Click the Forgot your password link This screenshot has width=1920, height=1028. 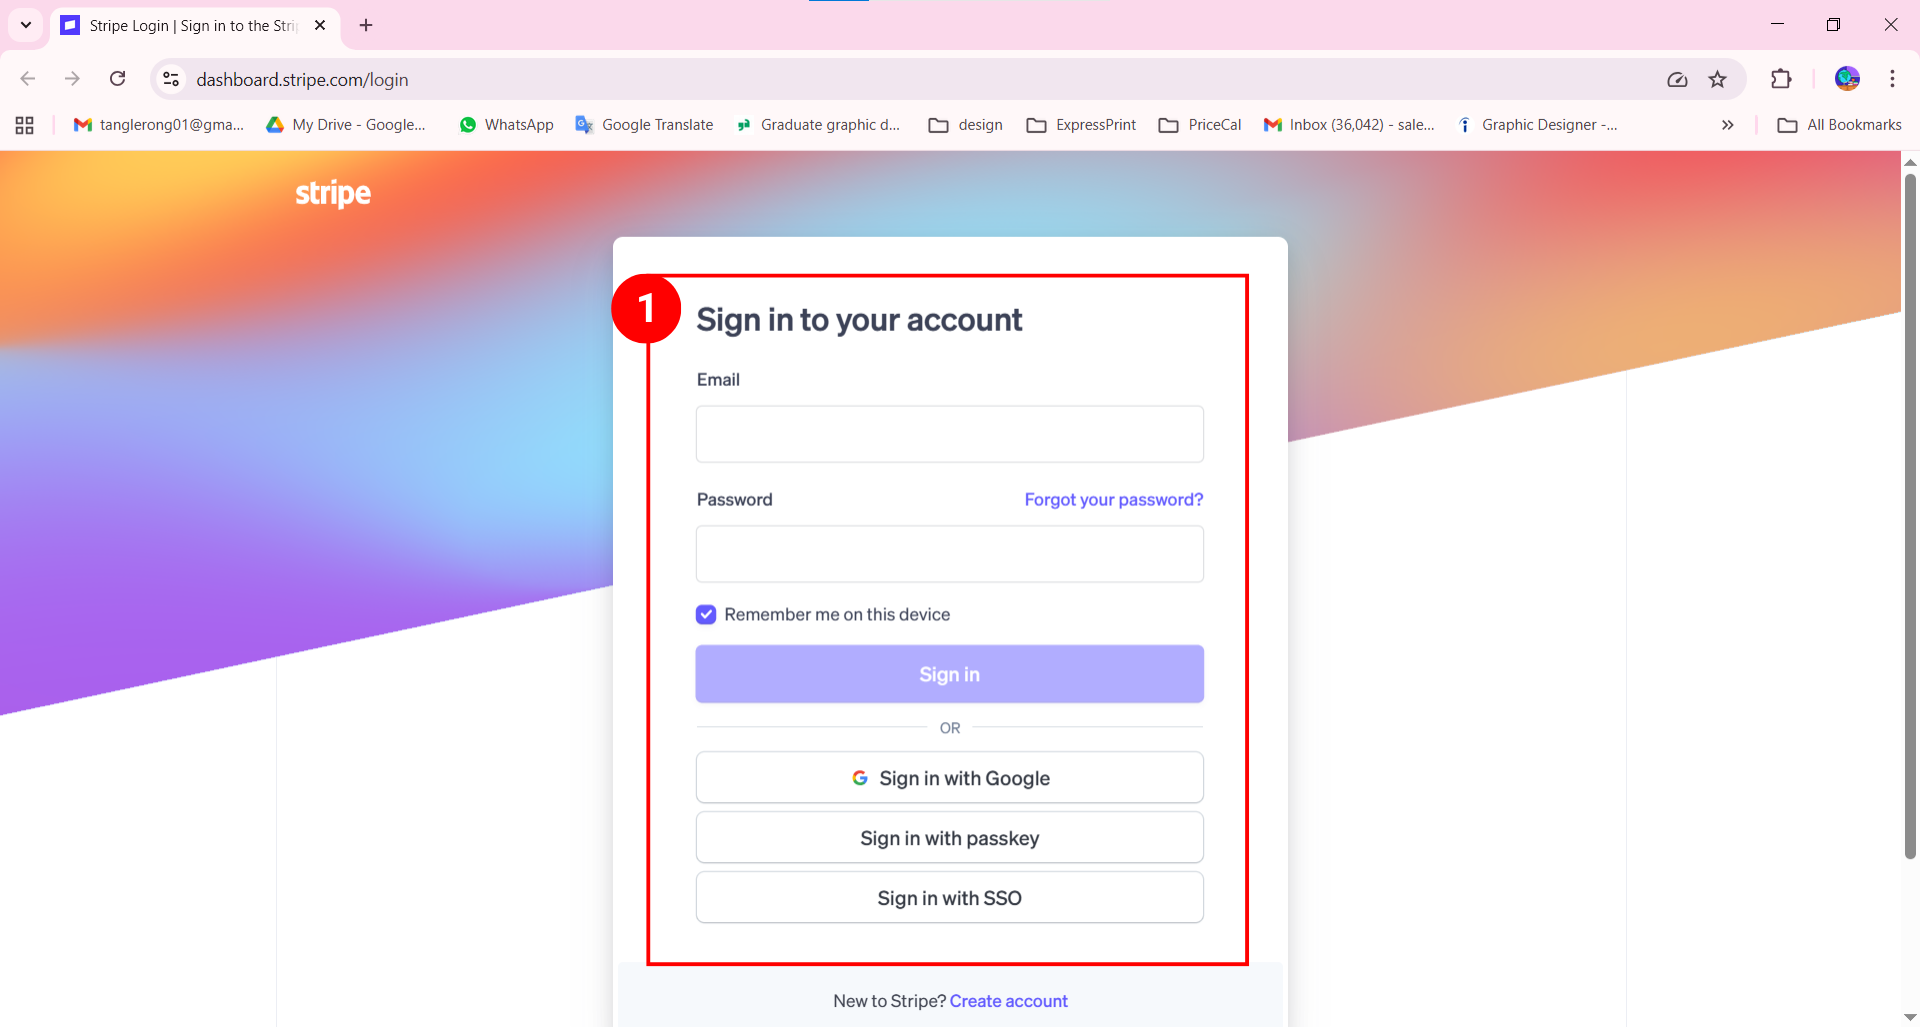point(1113,500)
